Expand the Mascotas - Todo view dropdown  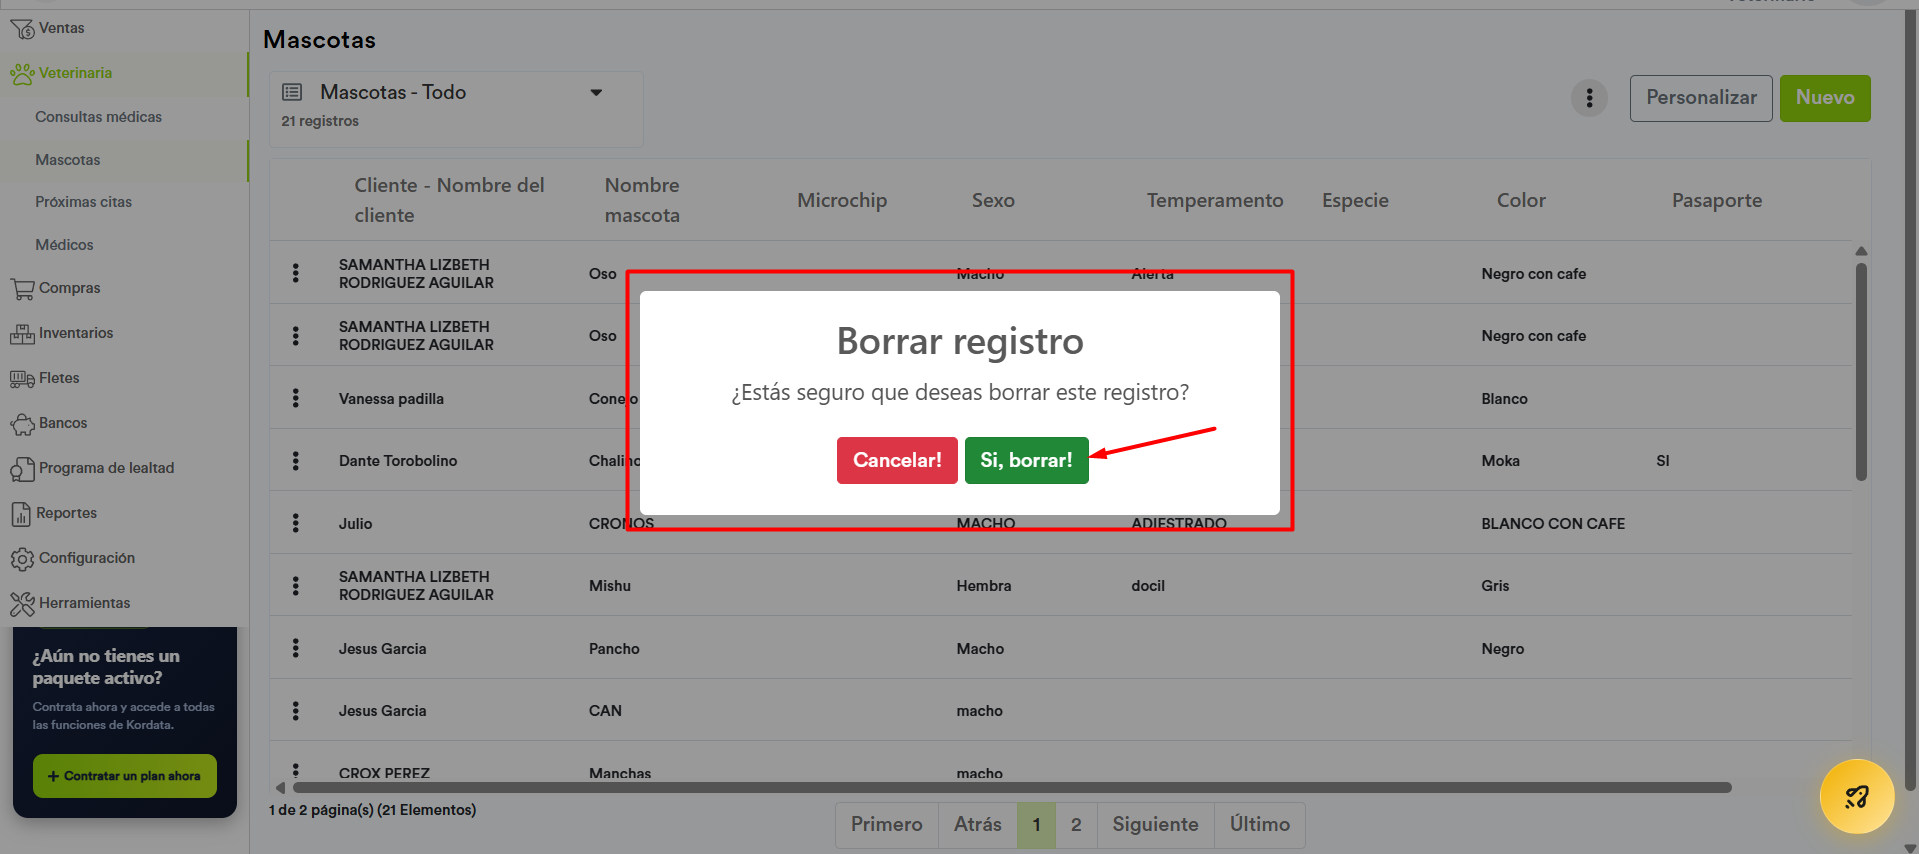coord(596,93)
